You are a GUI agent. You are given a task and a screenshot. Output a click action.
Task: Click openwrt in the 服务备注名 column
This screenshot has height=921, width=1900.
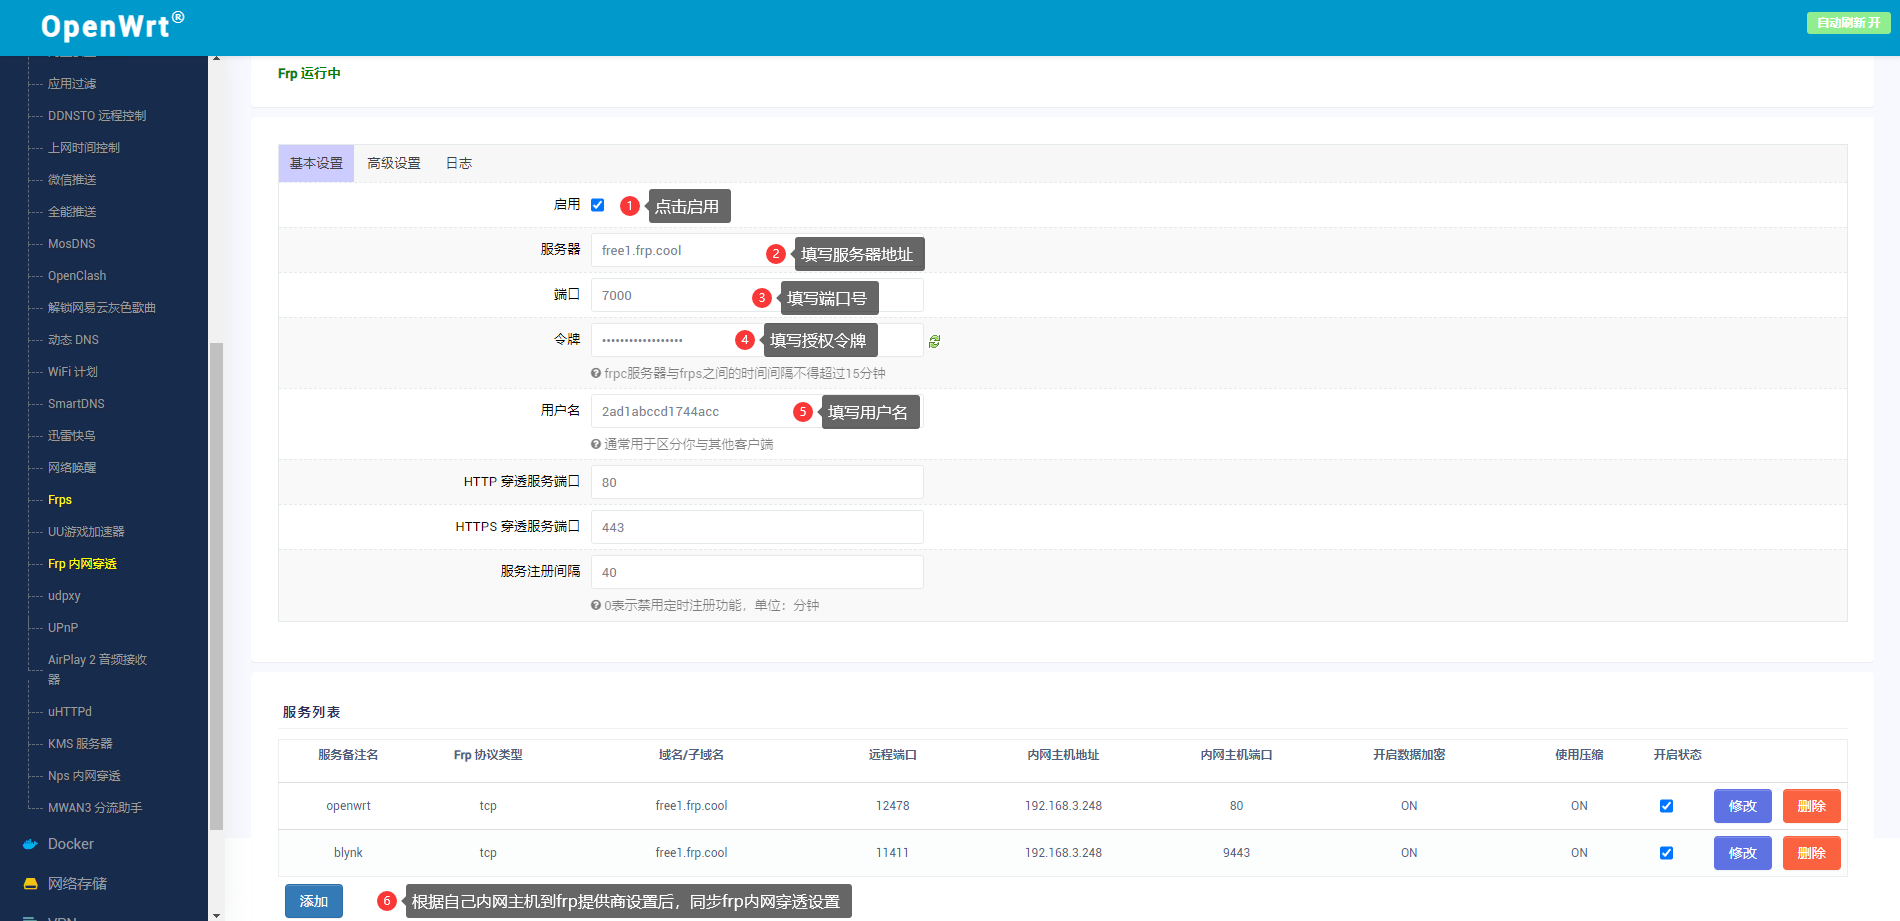348,806
